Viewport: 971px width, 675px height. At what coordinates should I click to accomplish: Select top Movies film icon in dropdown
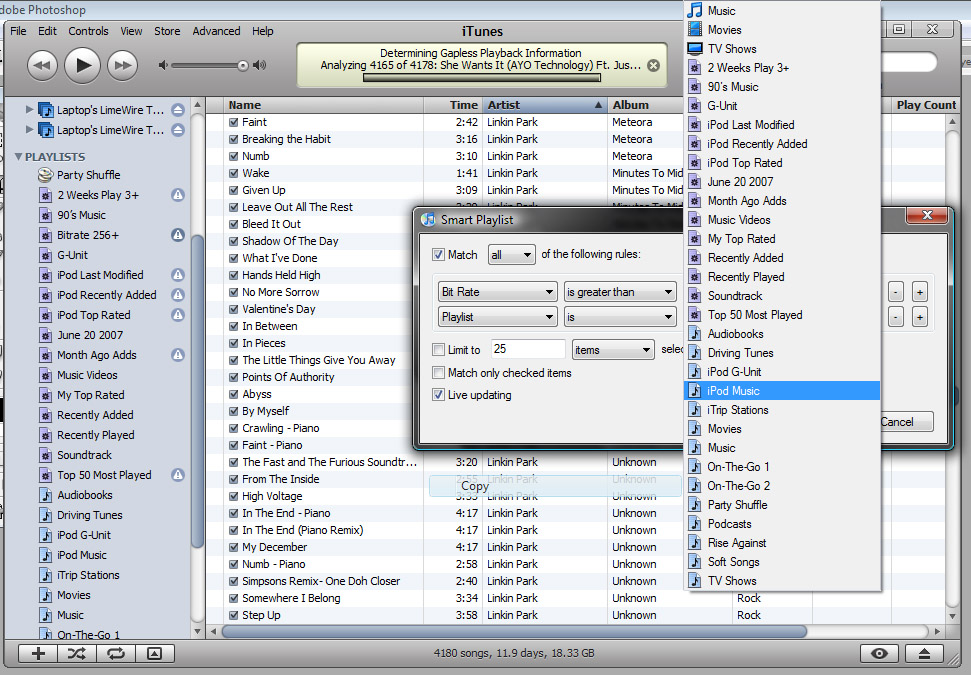tap(695, 29)
